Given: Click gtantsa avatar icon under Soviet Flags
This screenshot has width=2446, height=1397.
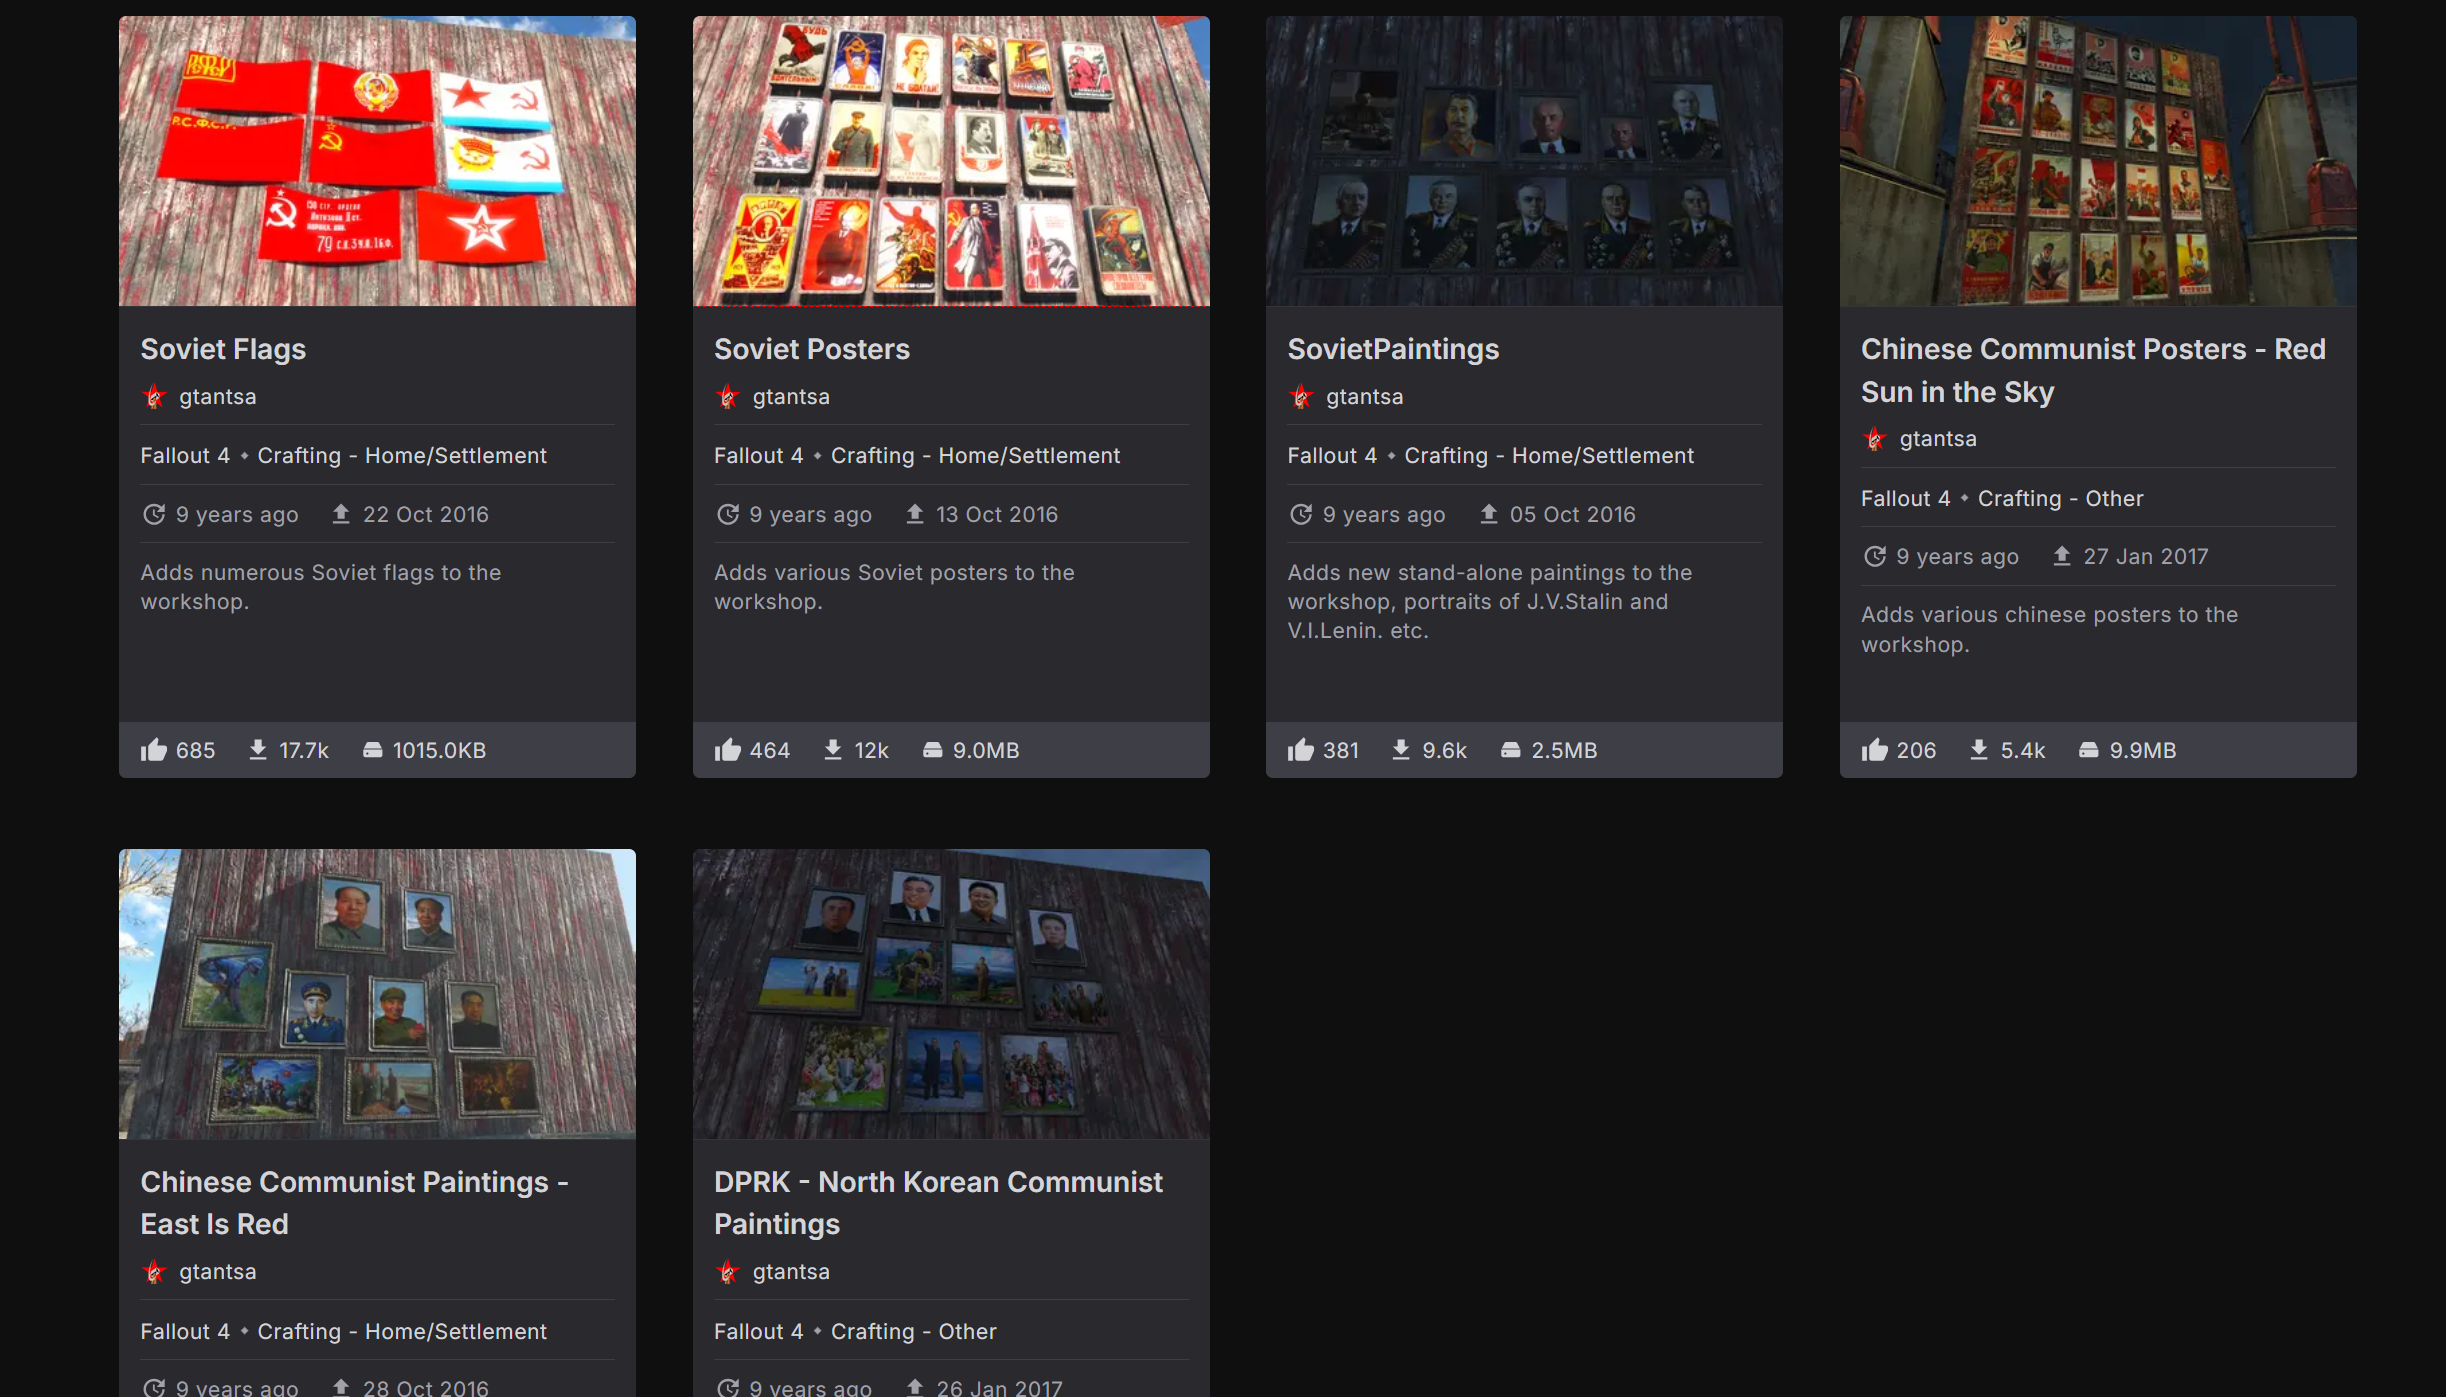Looking at the screenshot, I should pos(154,397).
